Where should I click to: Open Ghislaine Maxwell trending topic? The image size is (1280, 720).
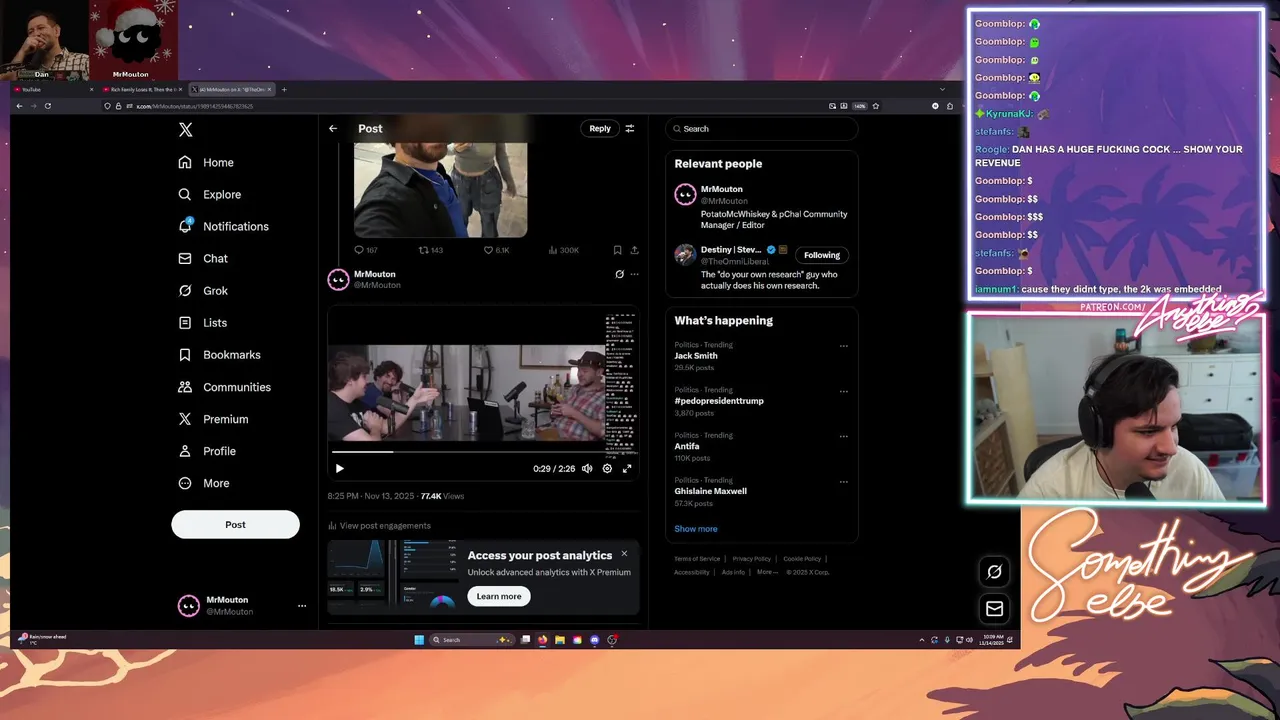click(x=710, y=491)
